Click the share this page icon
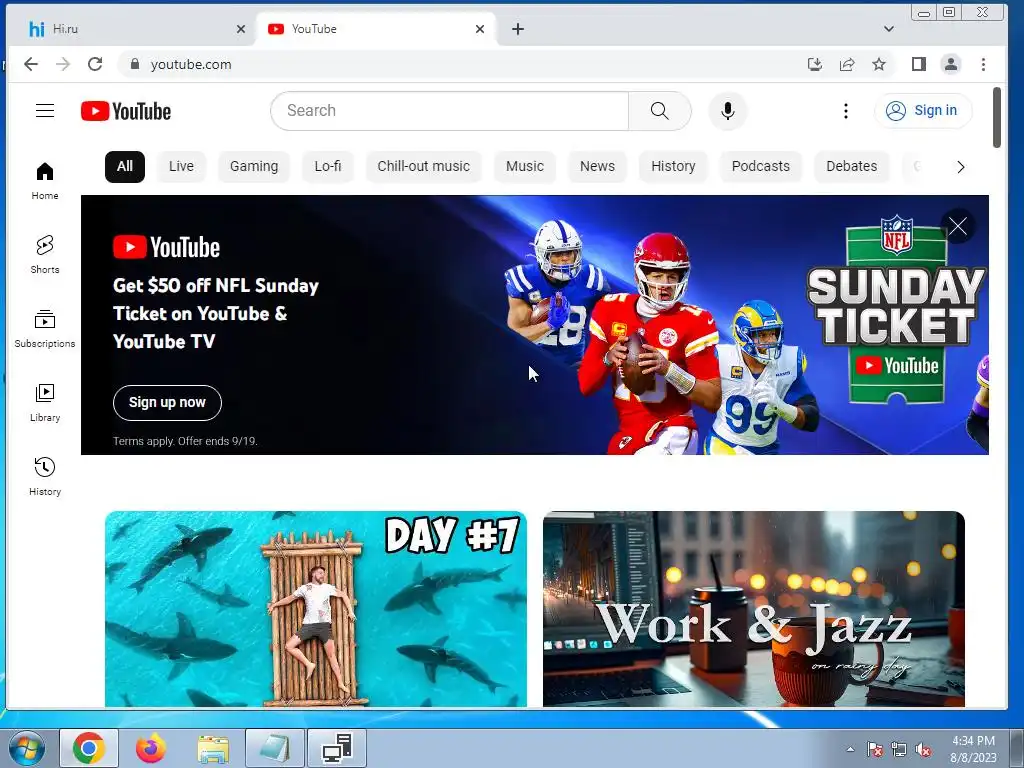The width and height of the screenshot is (1024, 768). 847,64
